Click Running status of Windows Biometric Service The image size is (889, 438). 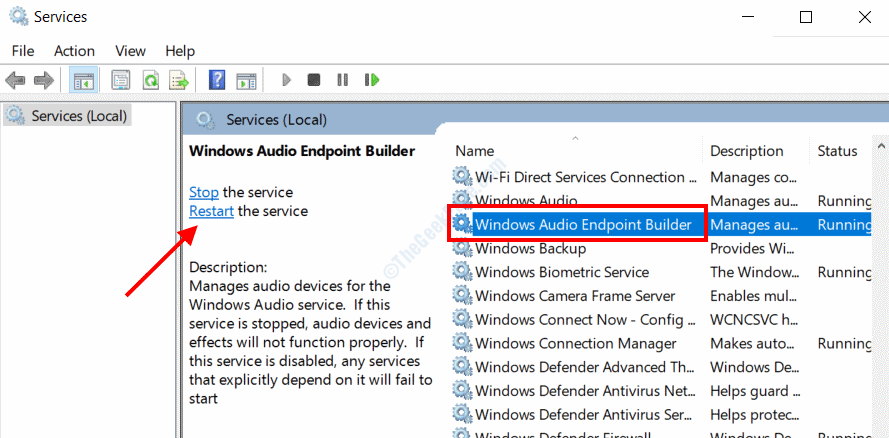click(x=845, y=272)
